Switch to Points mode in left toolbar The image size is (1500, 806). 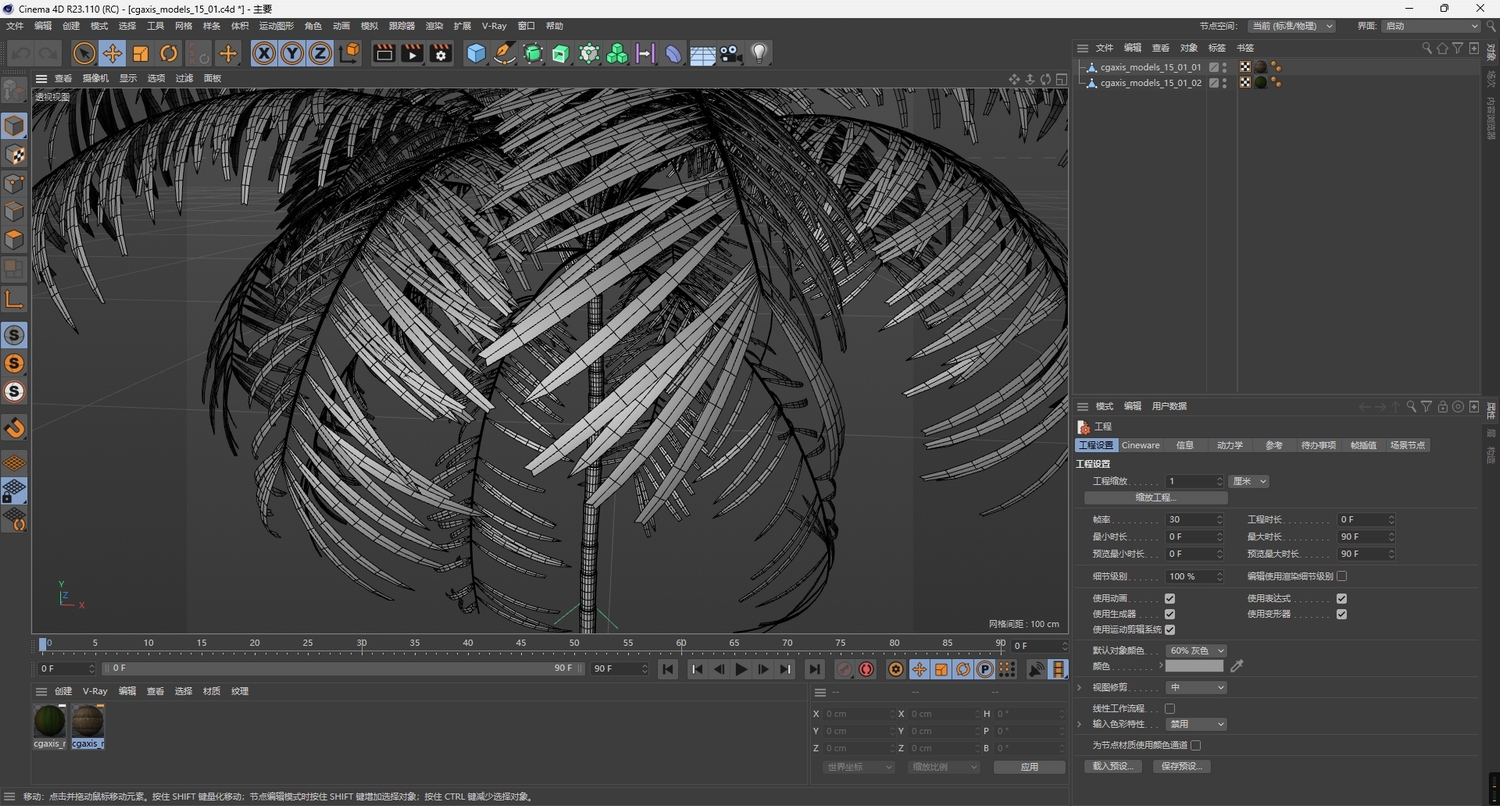14,184
